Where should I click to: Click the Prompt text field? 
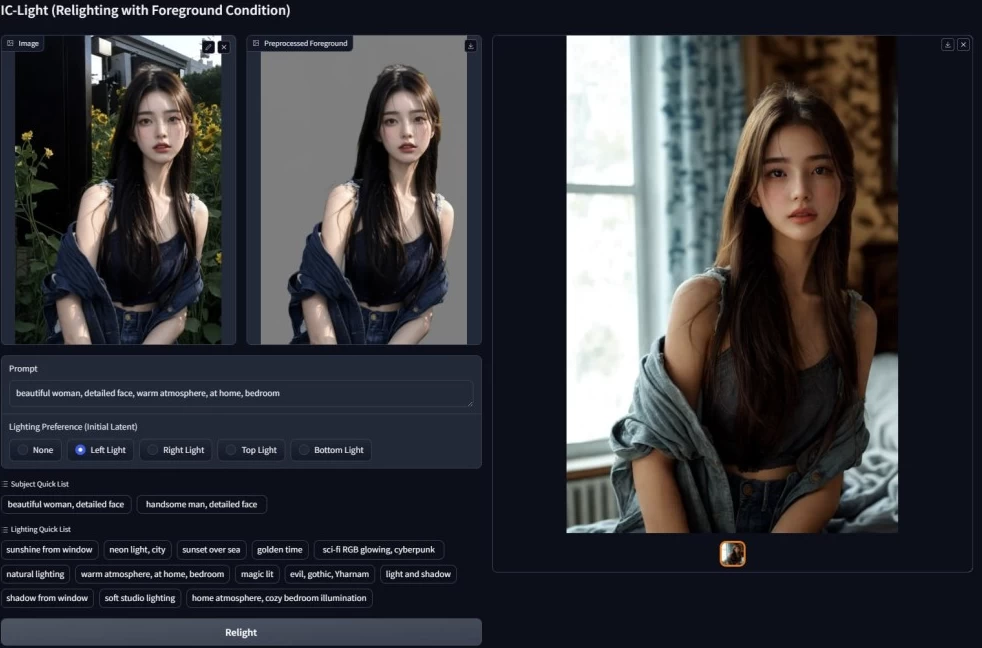[x=240, y=393]
